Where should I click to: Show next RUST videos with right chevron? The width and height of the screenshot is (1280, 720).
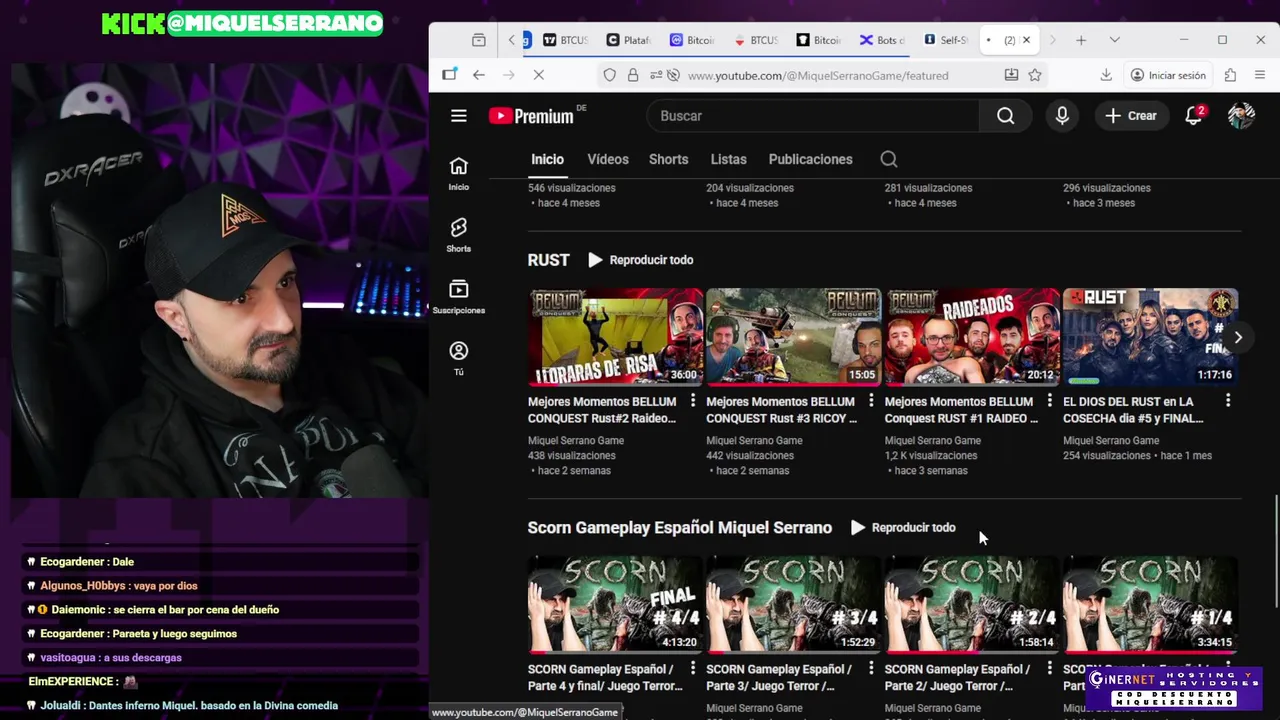pos(1238,338)
